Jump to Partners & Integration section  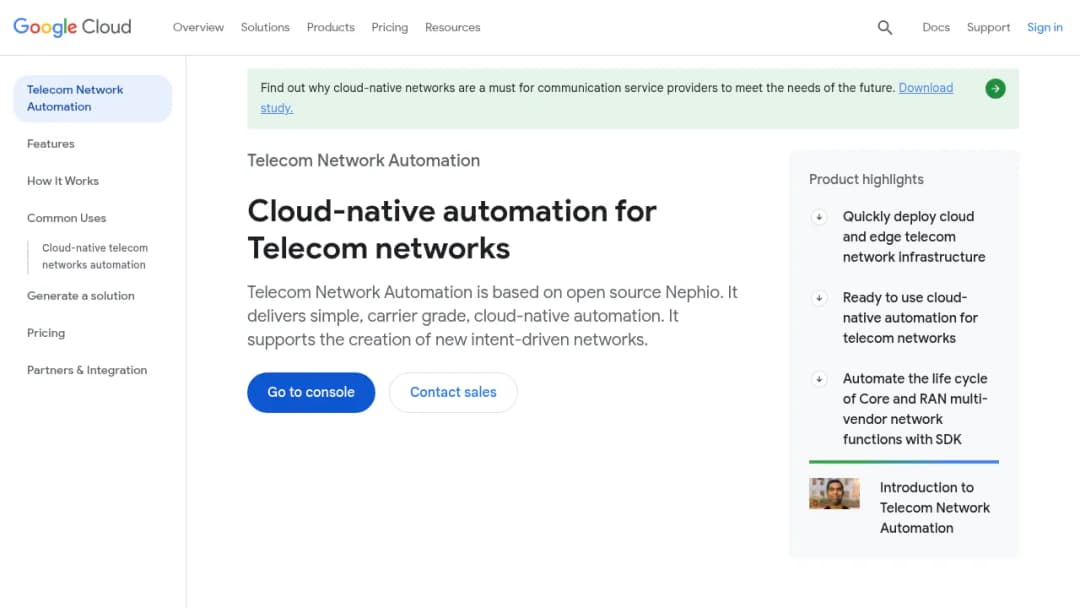click(x=87, y=370)
